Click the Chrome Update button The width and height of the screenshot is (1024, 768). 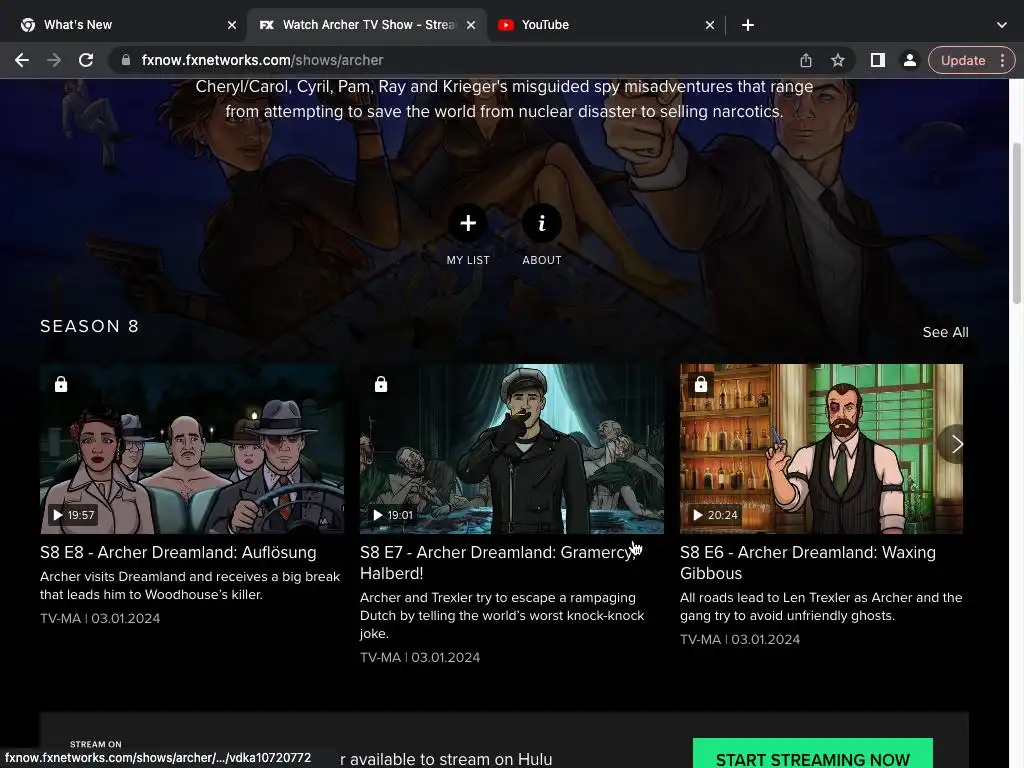click(963, 60)
